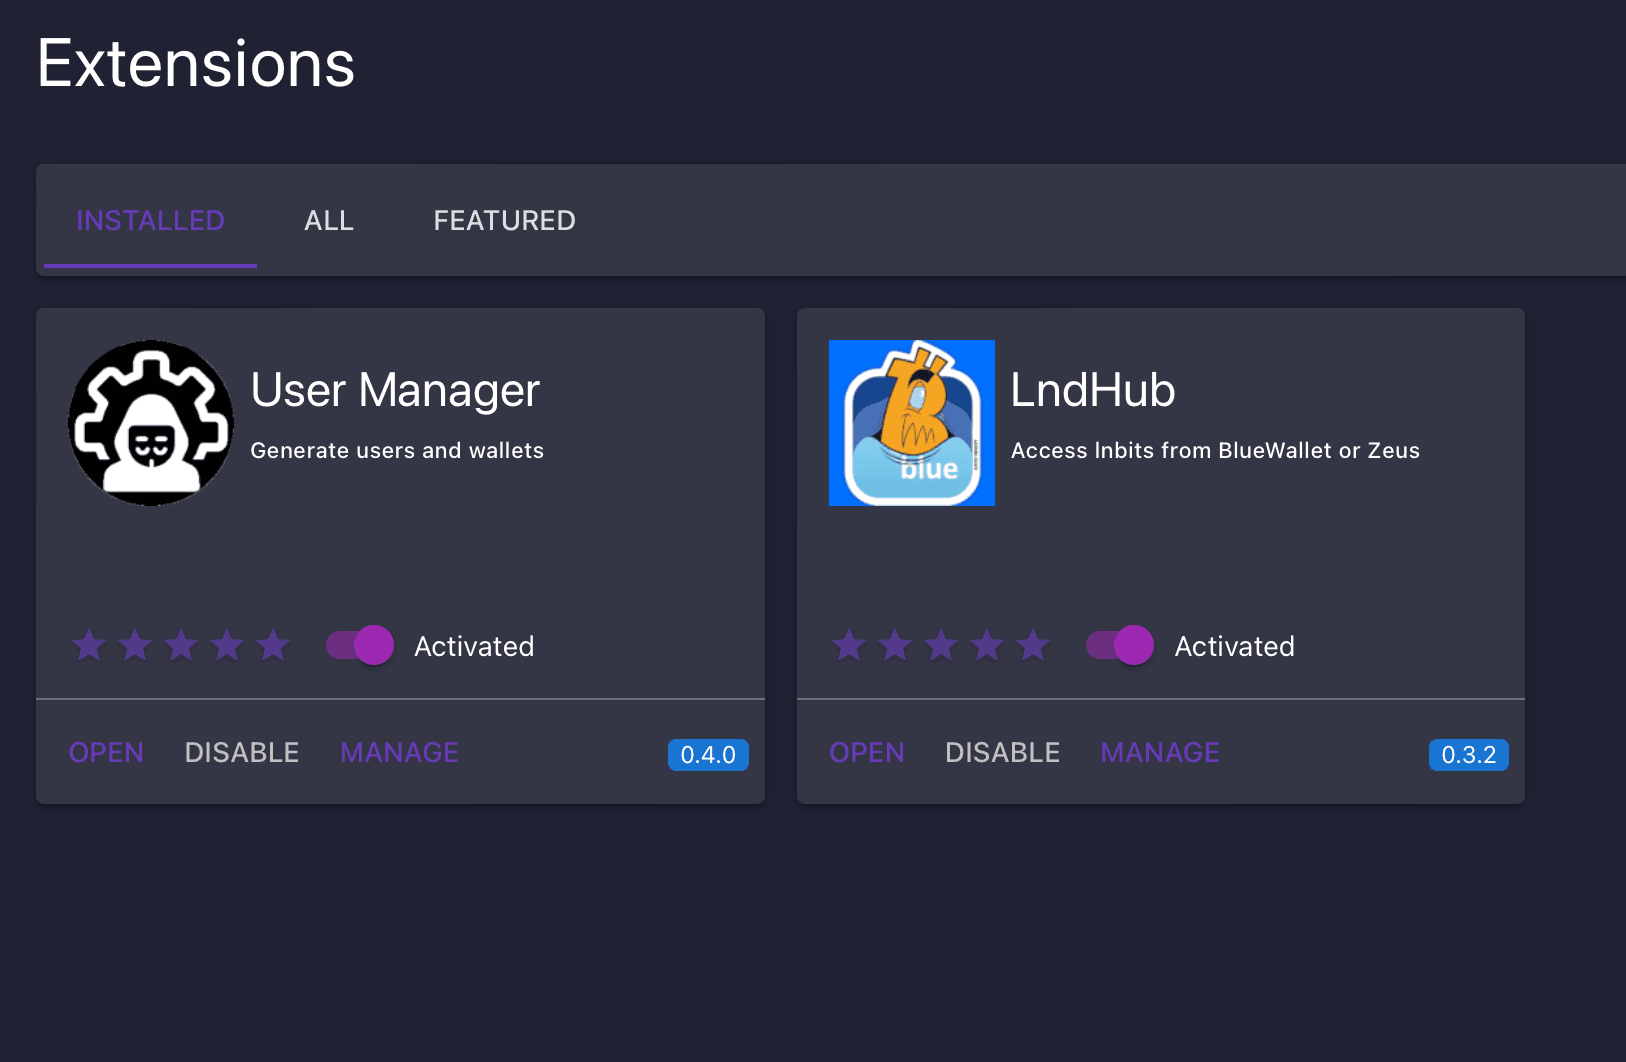Click 'Generate users and wallets' description
The height and width of the screenshot is (1062, 1626).
tap(397, 450)
